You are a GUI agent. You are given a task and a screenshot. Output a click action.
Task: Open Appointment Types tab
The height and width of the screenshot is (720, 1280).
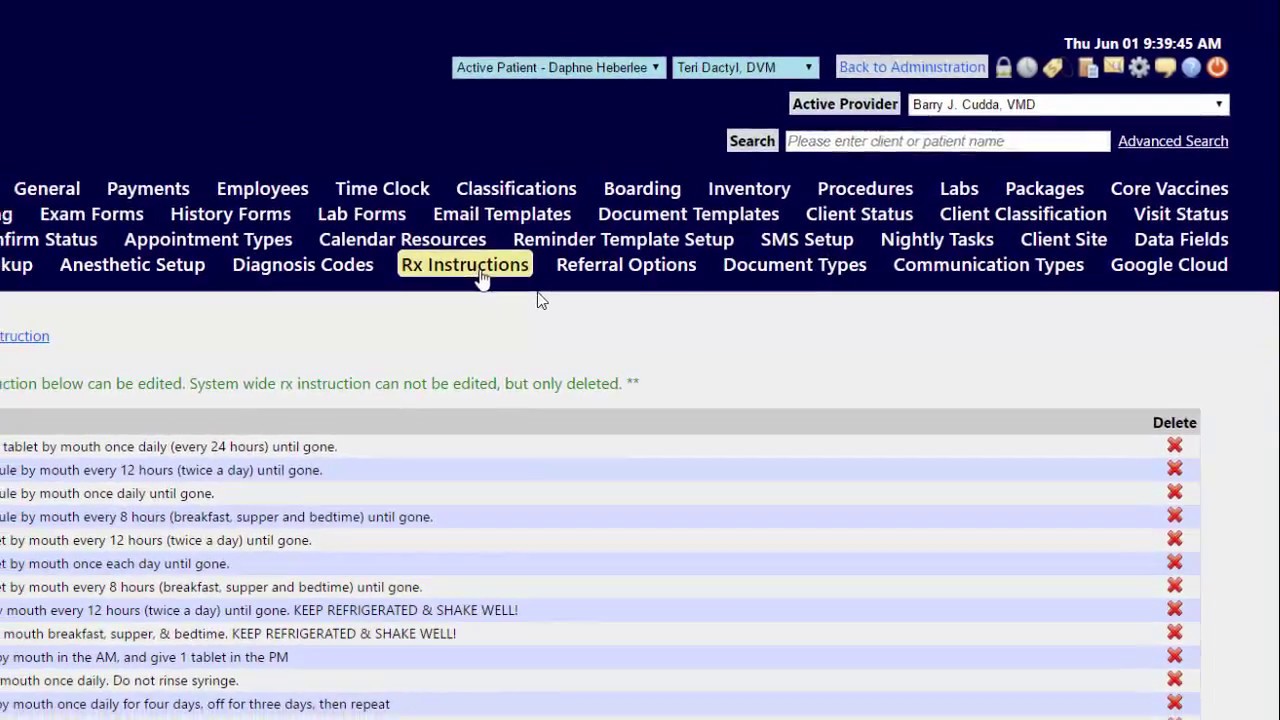coord(208,240)
